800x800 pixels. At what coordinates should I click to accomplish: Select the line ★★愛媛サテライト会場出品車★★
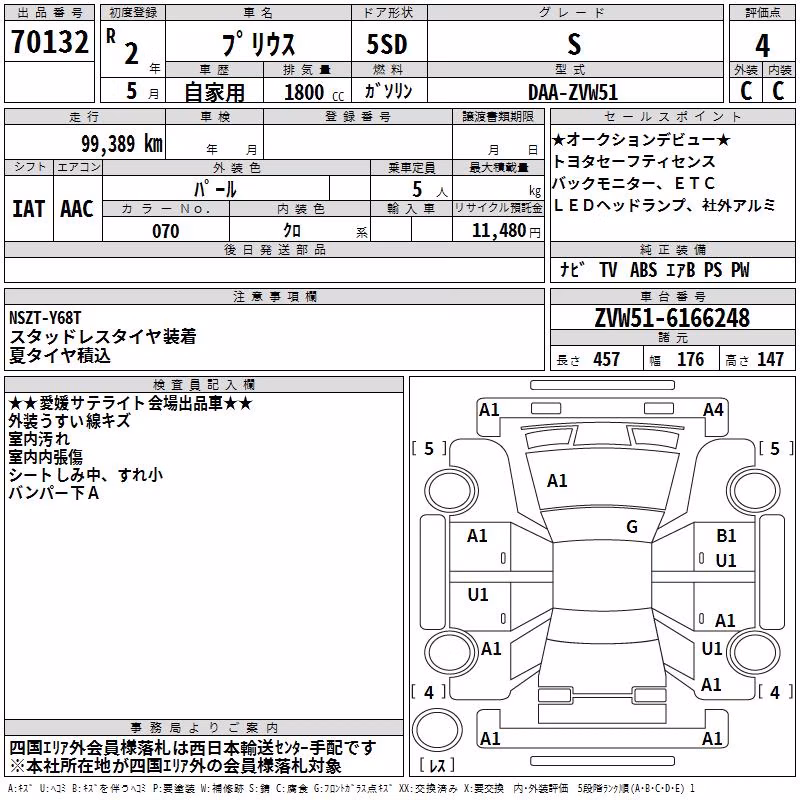pyautogui.click(x=130, y=403)
